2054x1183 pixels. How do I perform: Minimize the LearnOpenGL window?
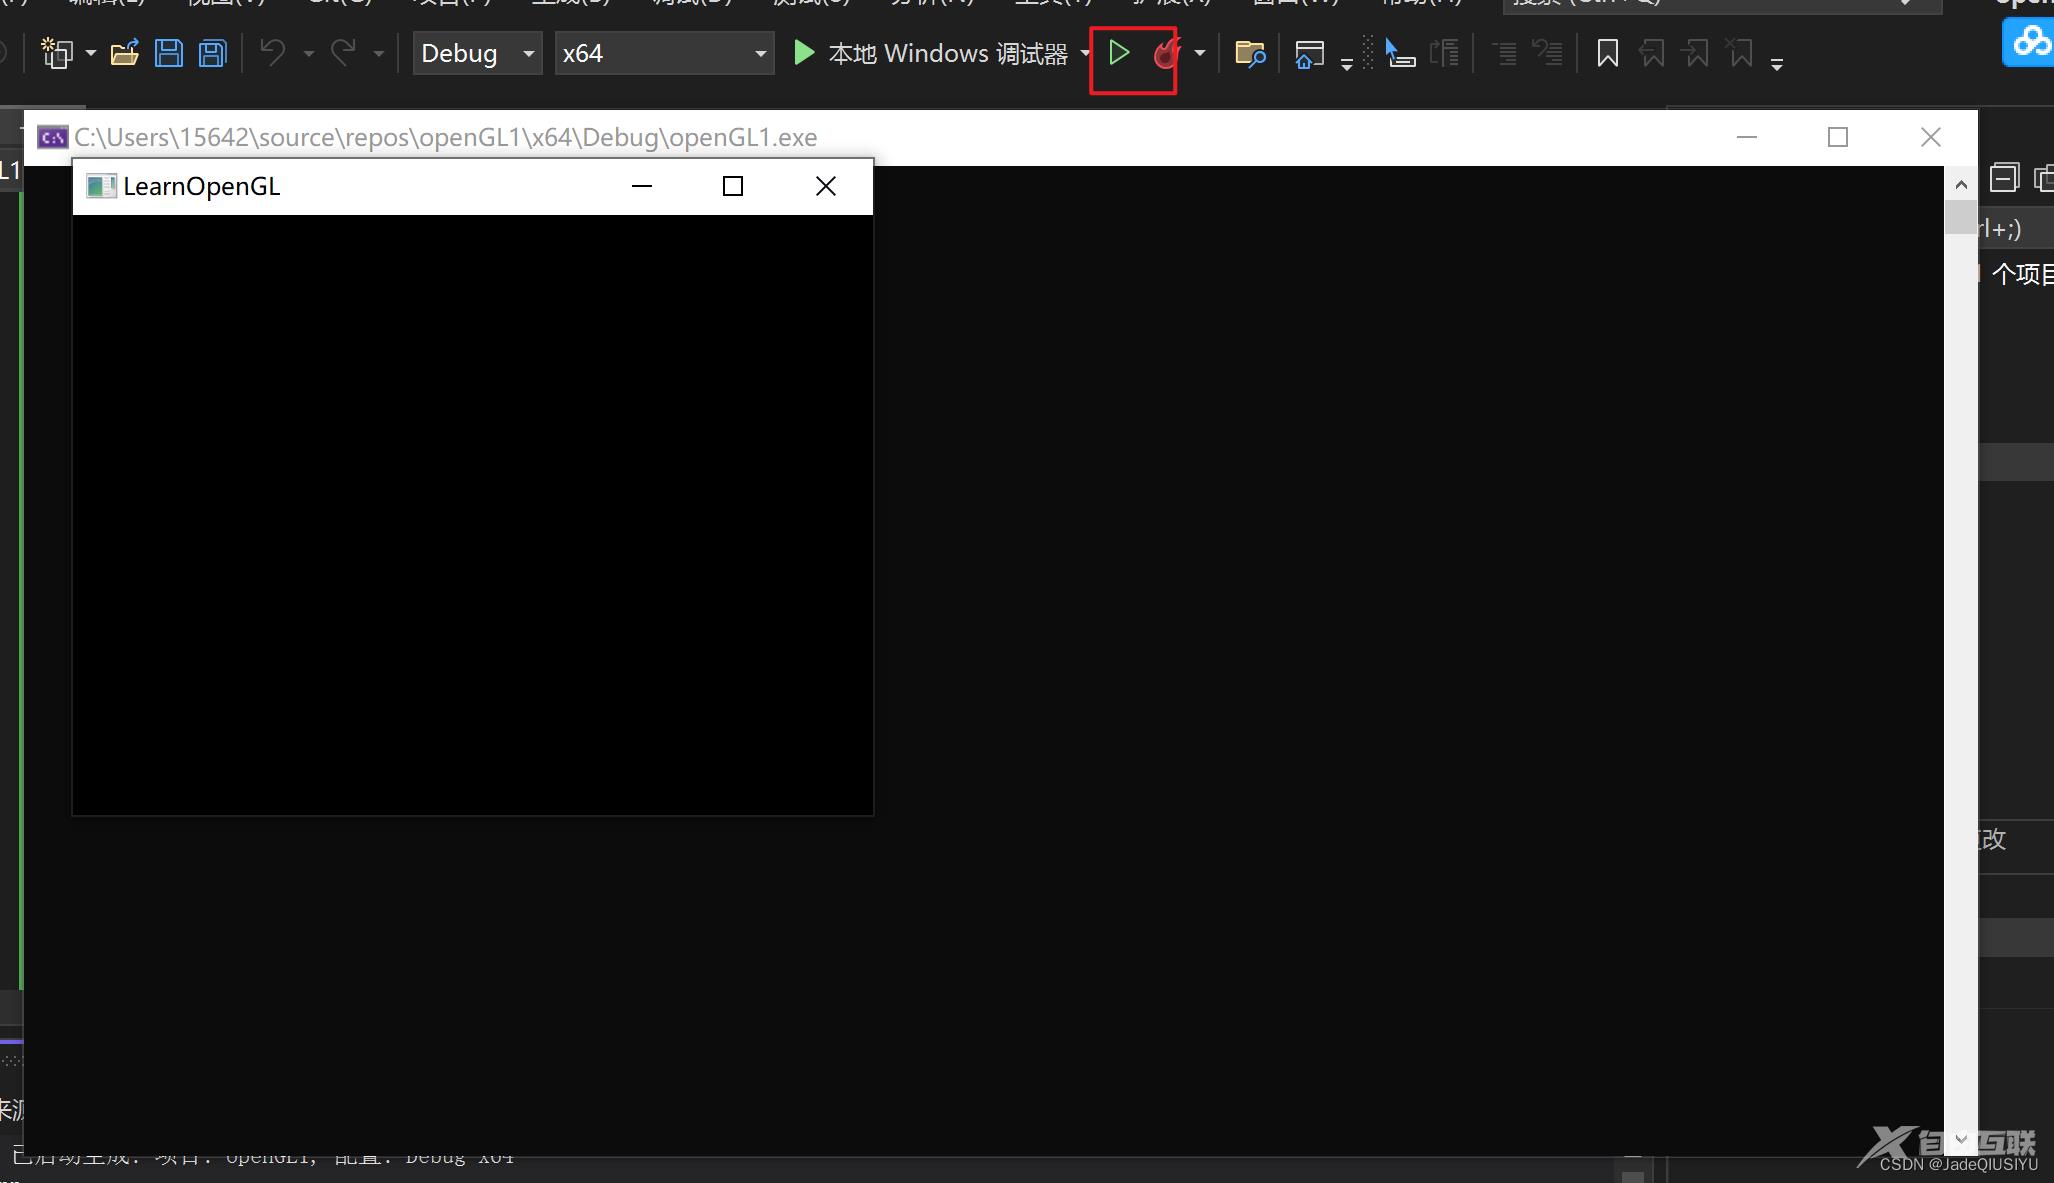[642, 186]
